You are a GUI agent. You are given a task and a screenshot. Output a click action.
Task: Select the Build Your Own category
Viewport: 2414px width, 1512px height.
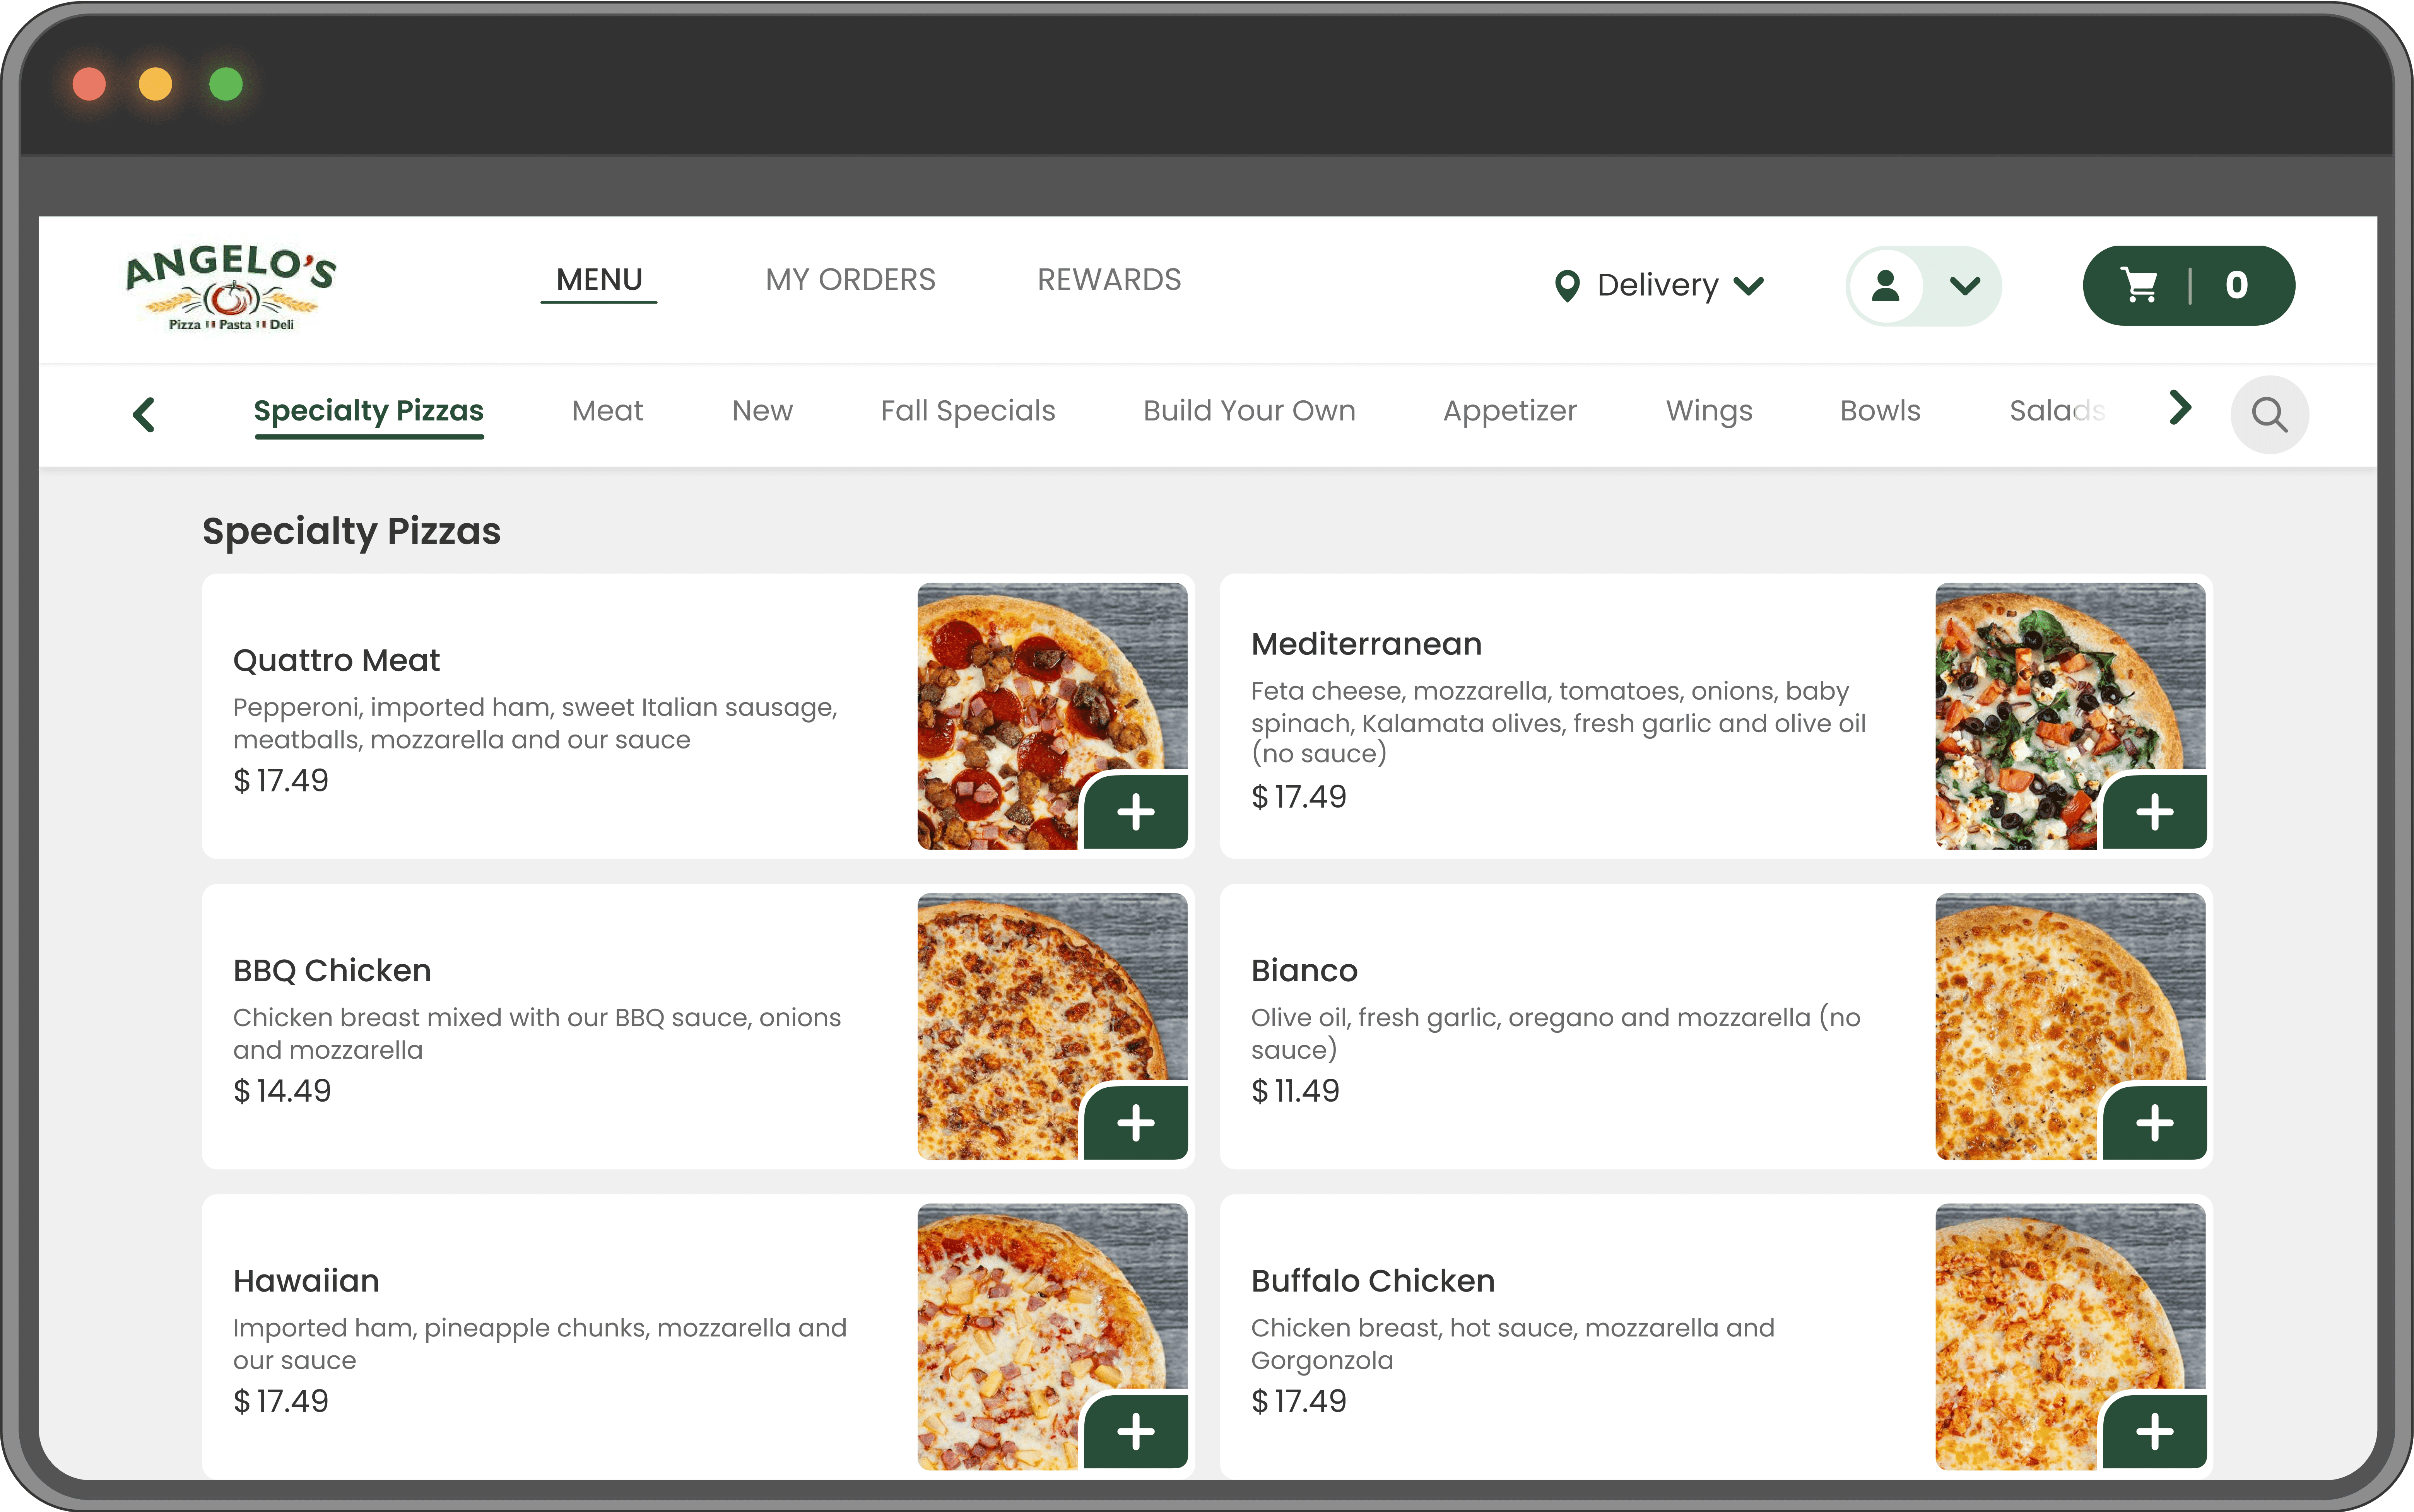pos(1249,411)
